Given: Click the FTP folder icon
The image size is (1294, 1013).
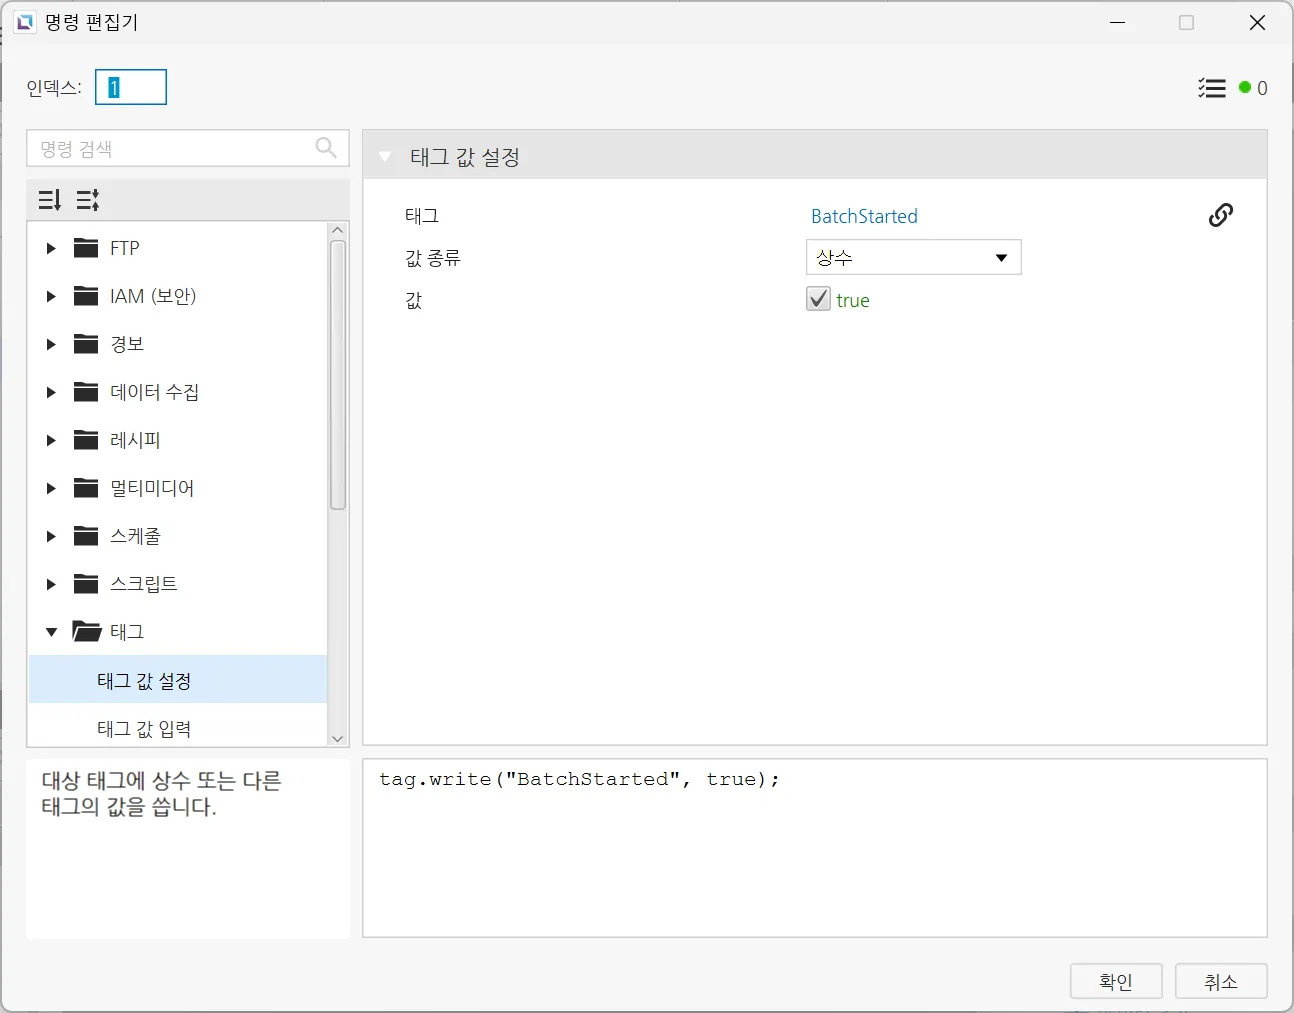Looking at the screenshot, I should pyautogui.click(x=86, y=248).
